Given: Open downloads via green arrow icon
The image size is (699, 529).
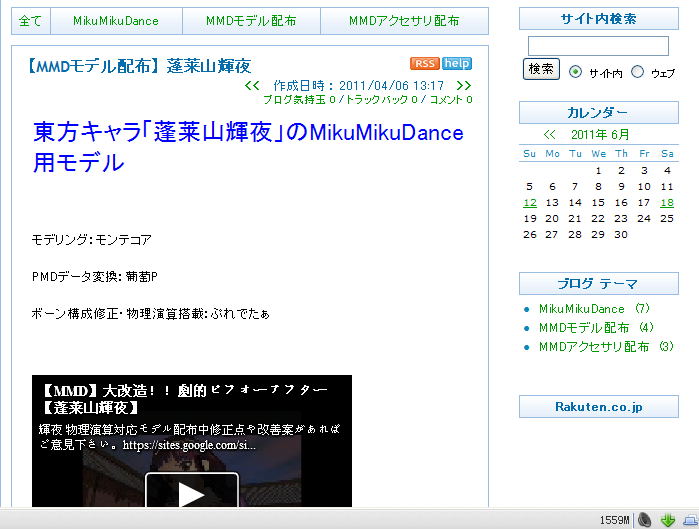Looking at the screenshot, I should click(668, 520).
